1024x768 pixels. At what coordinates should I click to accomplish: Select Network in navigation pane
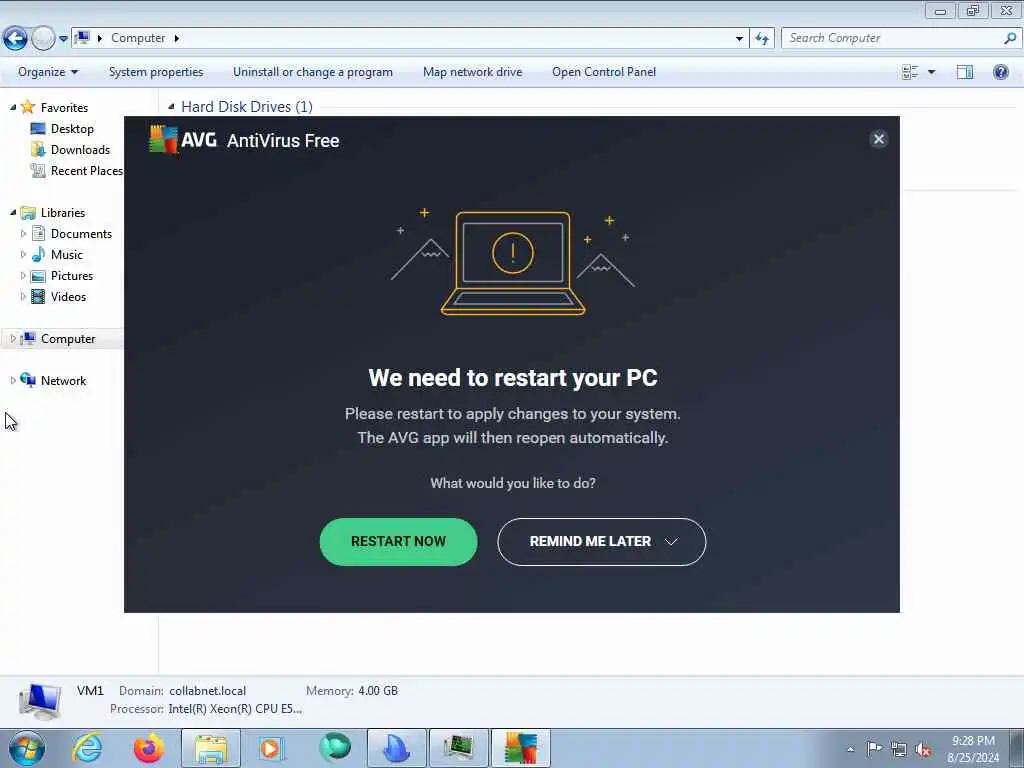click(x=63, y=380)
